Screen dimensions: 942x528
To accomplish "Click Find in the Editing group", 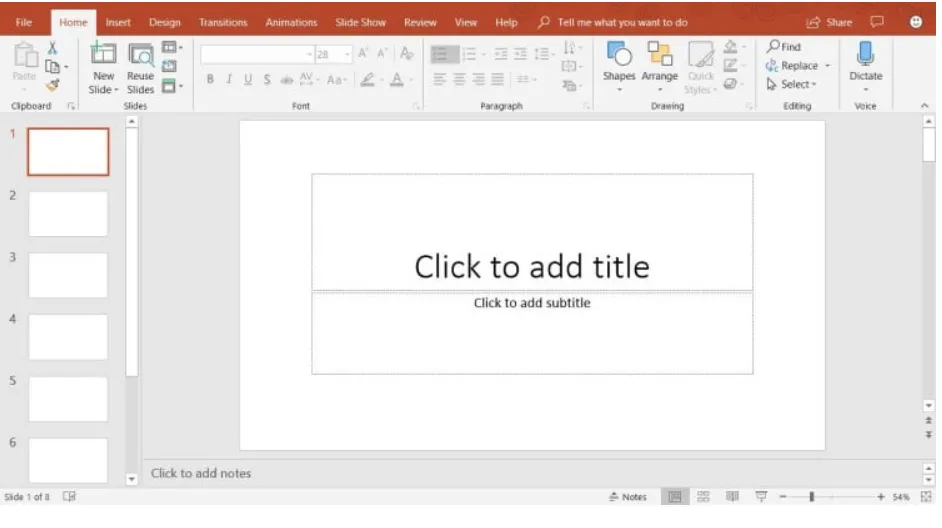I will (x=784, y=47).
